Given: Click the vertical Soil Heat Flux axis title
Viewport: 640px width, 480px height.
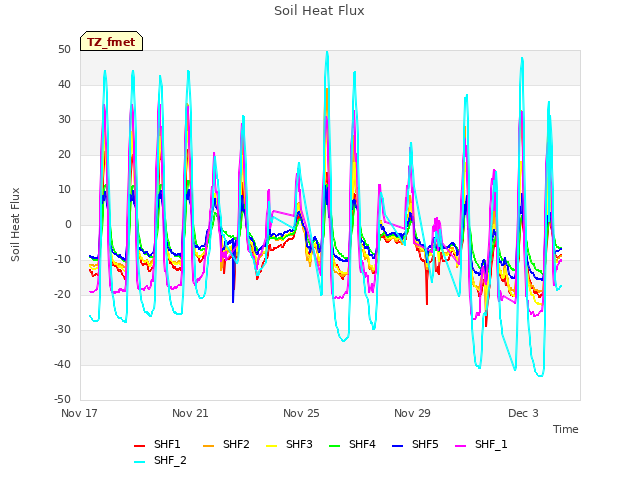Looking at the screenshot, I should 15,224.
